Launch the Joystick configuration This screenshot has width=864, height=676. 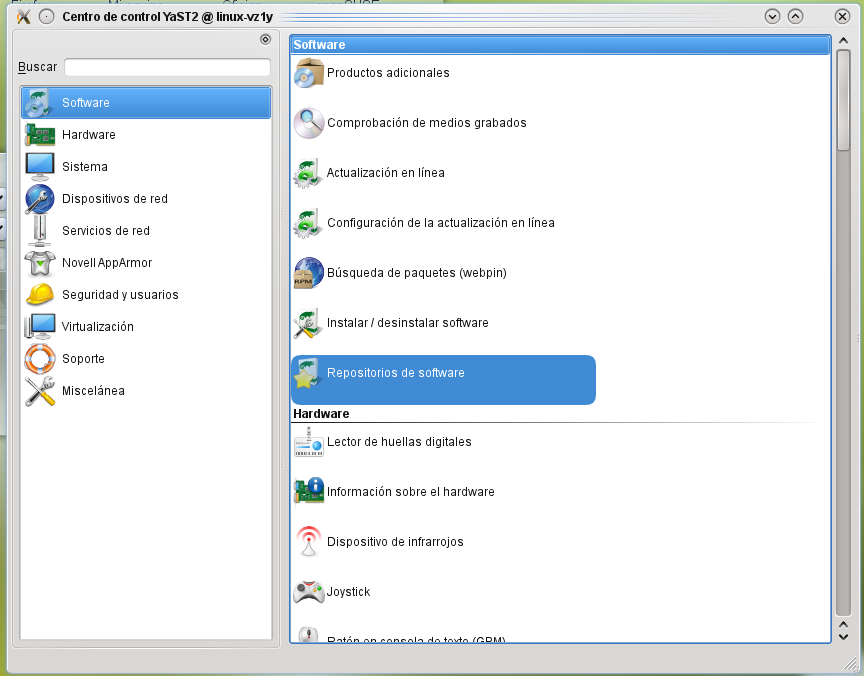(348, 592)
